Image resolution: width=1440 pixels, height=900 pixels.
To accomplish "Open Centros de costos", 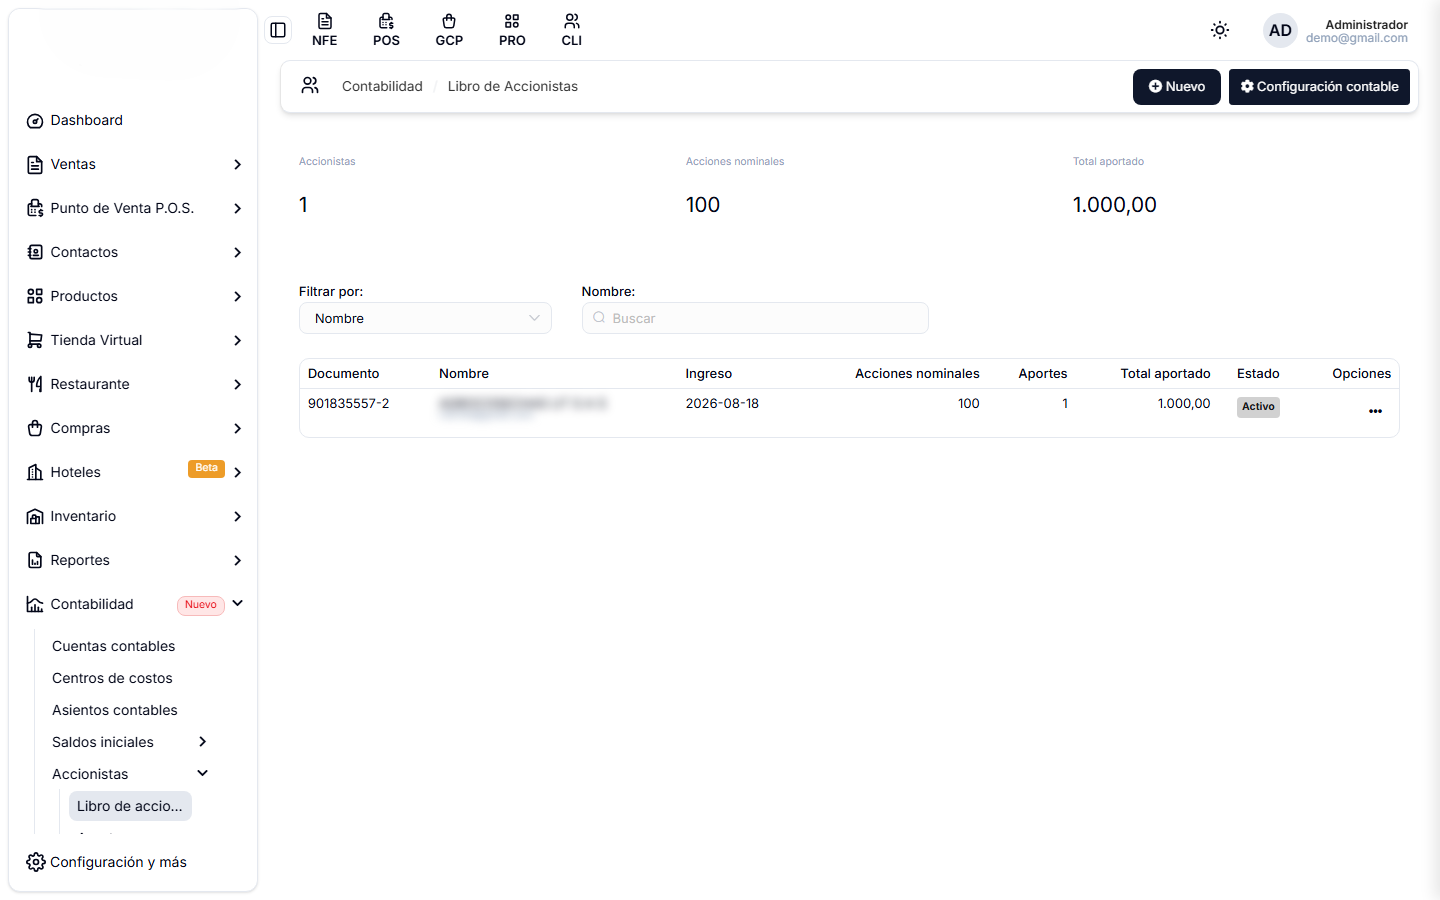I will click(112, 678).
